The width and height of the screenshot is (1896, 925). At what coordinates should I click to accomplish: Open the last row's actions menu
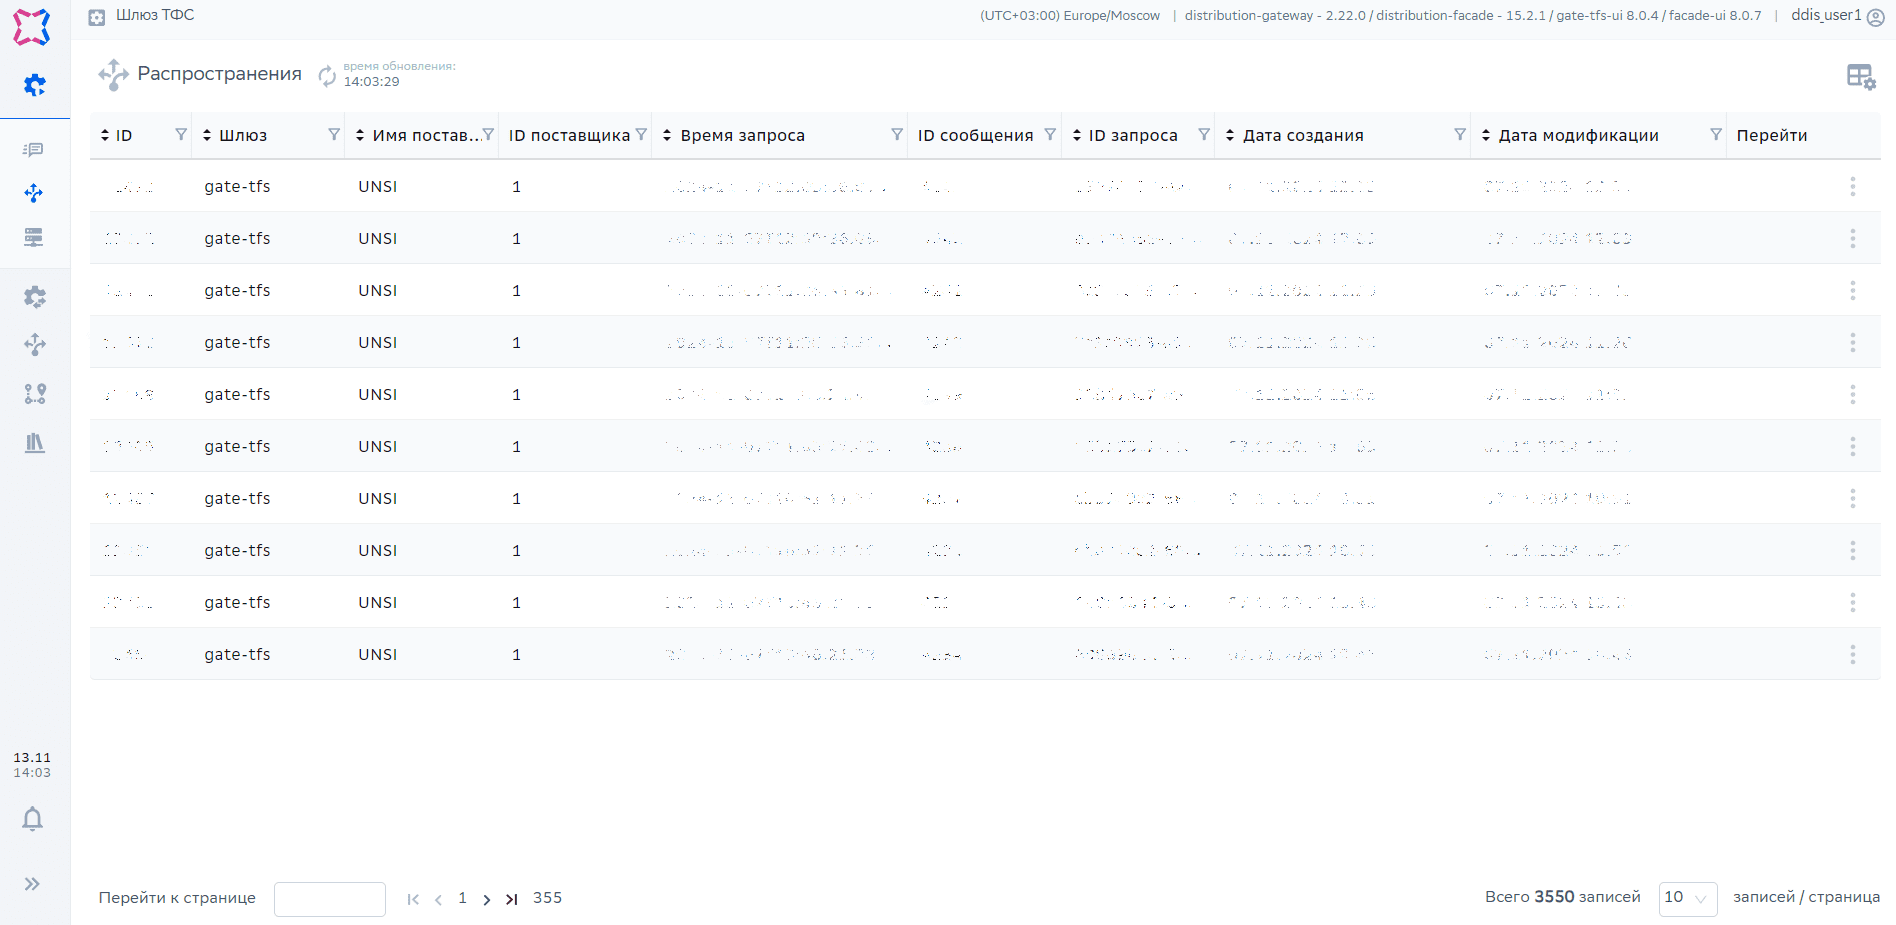click(x=1852, y=654)
